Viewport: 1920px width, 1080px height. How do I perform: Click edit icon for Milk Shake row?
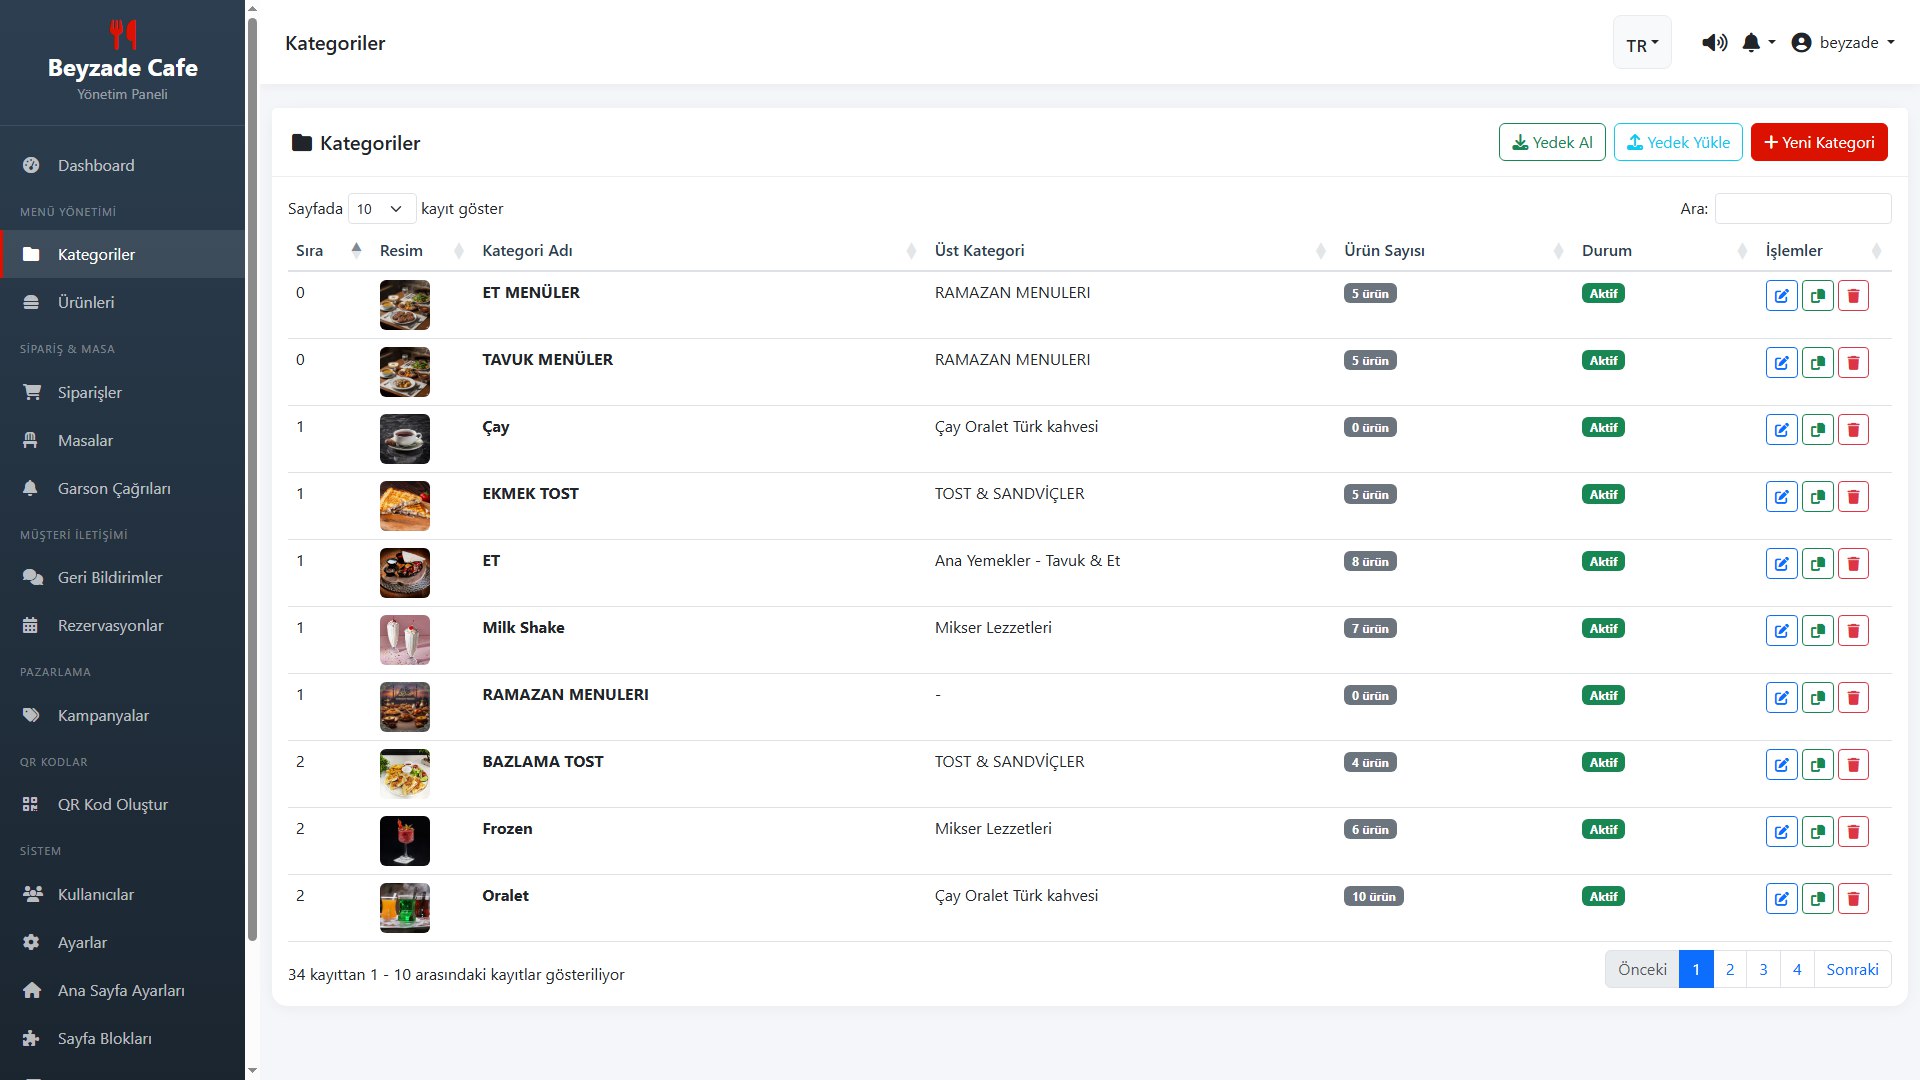coord(1781,631)
